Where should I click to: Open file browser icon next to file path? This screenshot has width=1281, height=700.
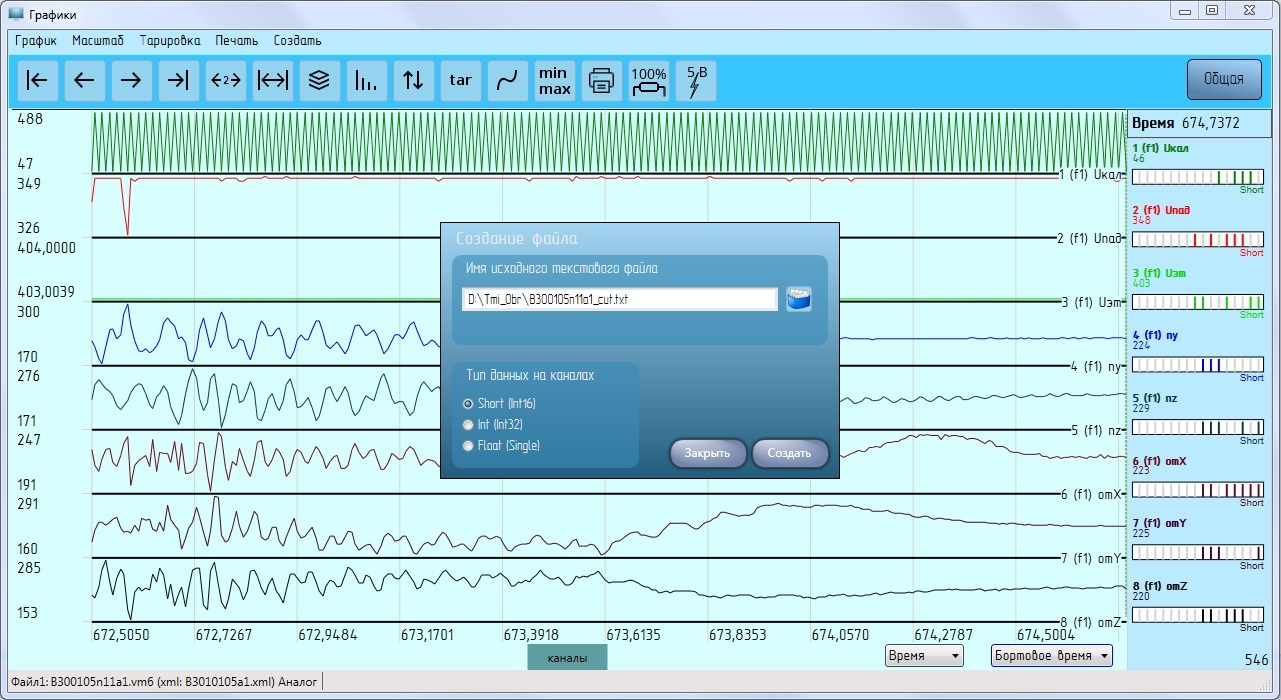pyautogui.click(x=798, y=299)
